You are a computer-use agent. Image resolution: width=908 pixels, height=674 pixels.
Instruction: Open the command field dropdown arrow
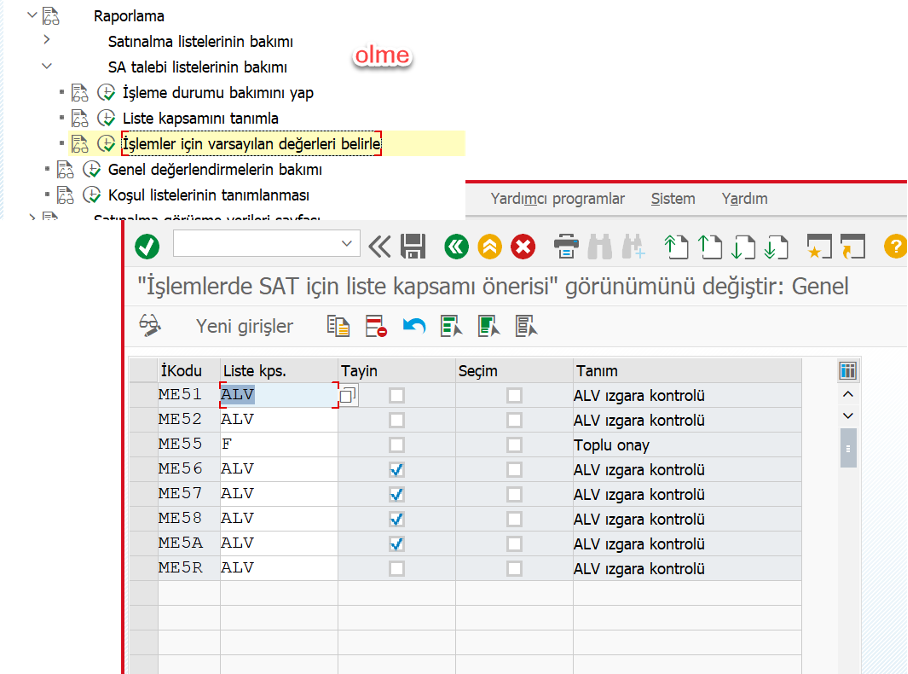347,244
